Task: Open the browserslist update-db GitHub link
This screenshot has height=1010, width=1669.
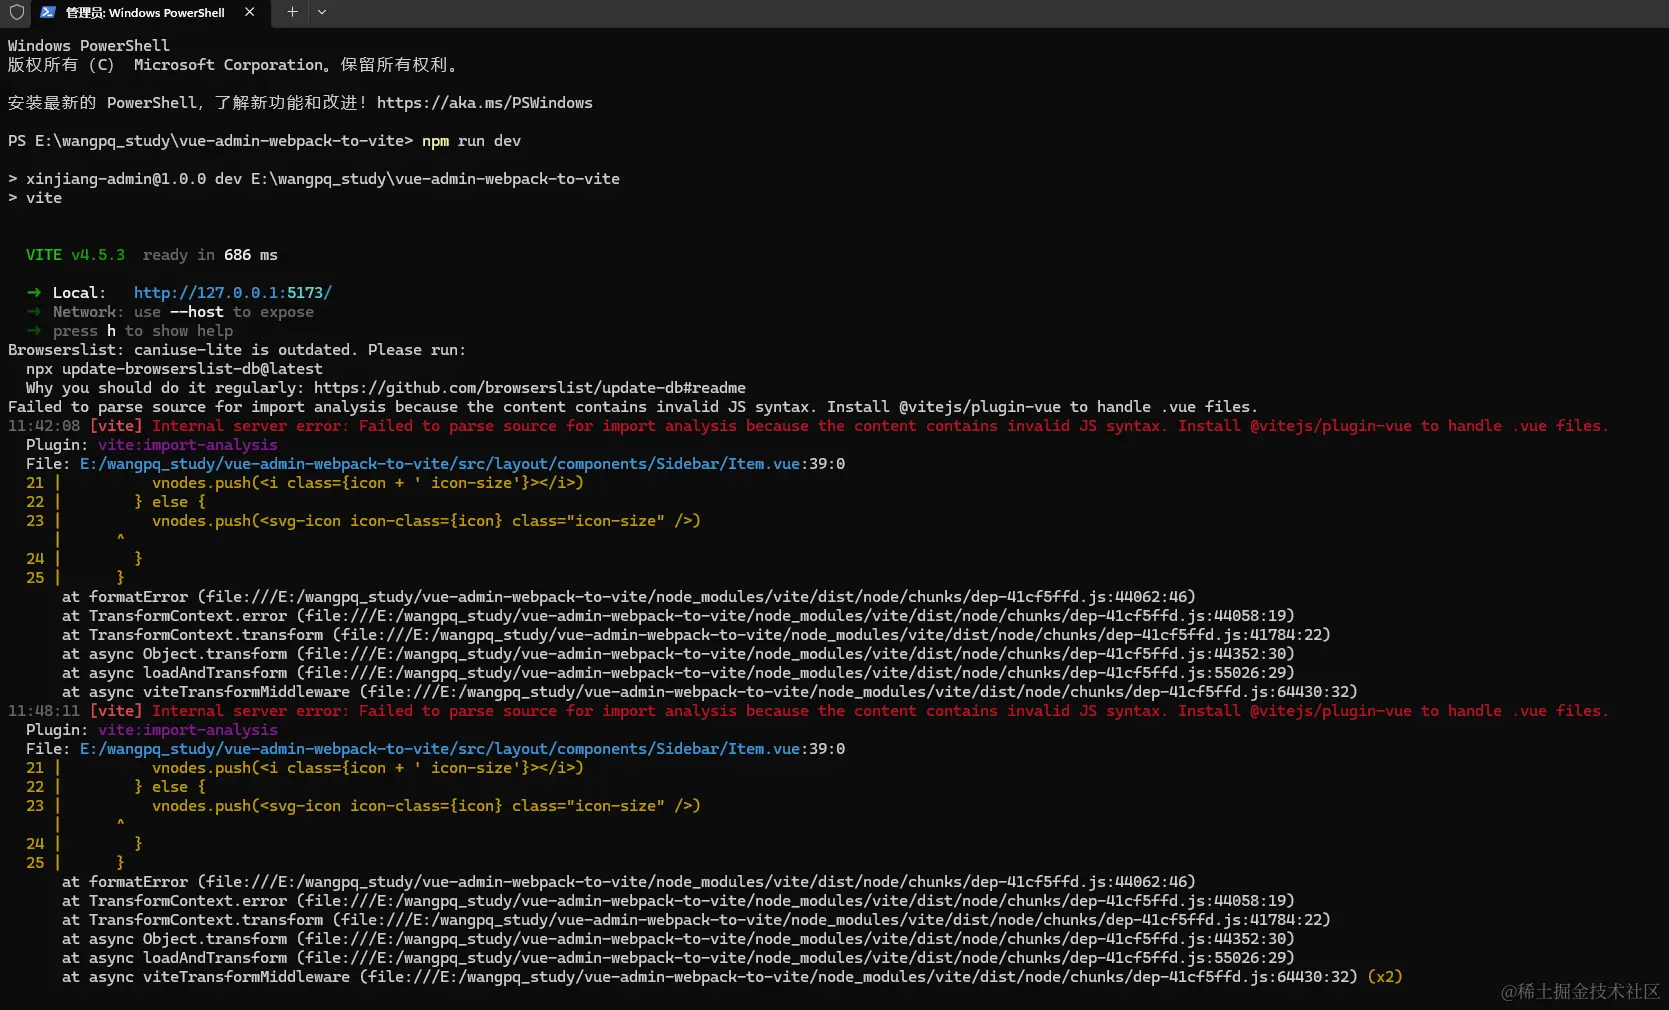Action: point(530,388)
